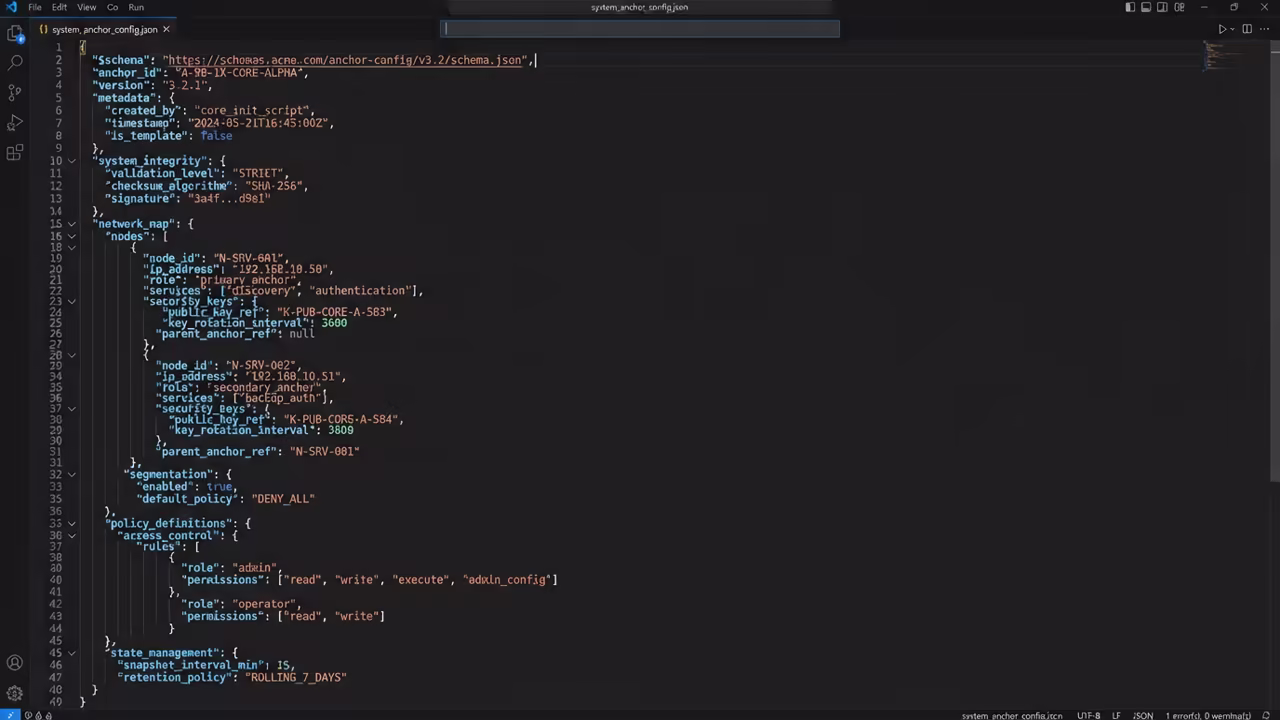The width and height of the screenshot is (1280, 720).
Task: Toggle the bottom panel layout icon
Action: coord(1146,7)
